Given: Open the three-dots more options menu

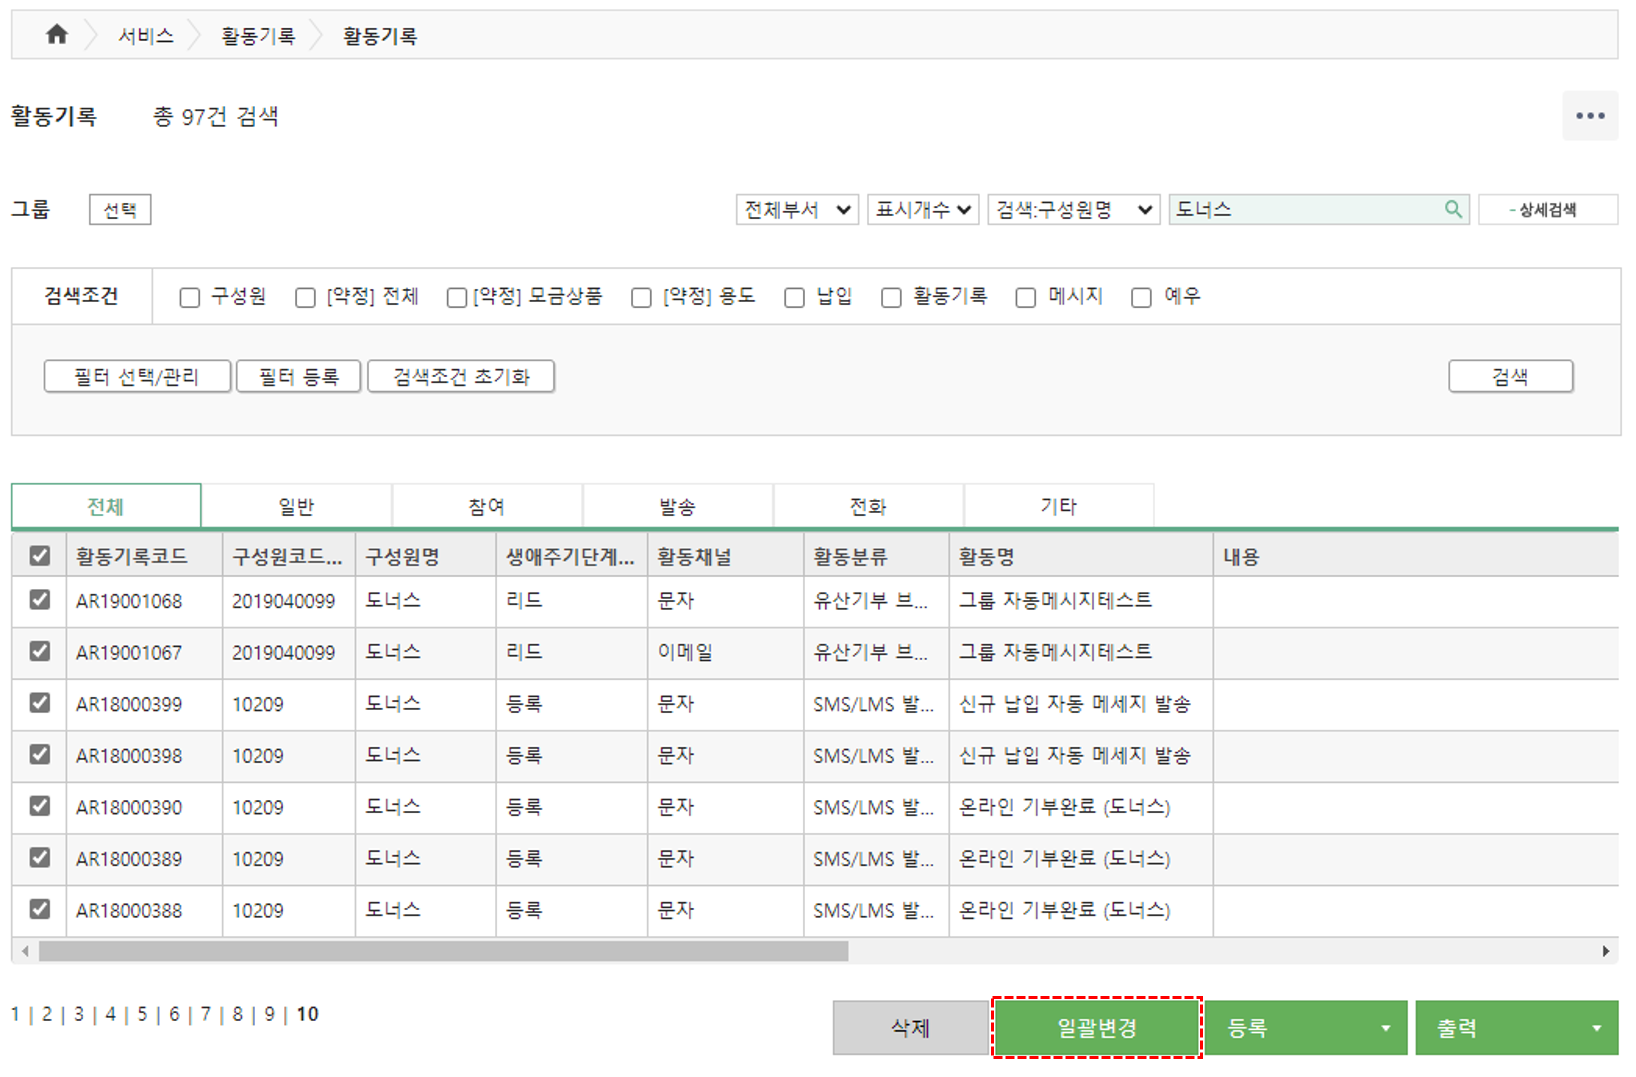Looking at the screenshot, I should 1590,116.
